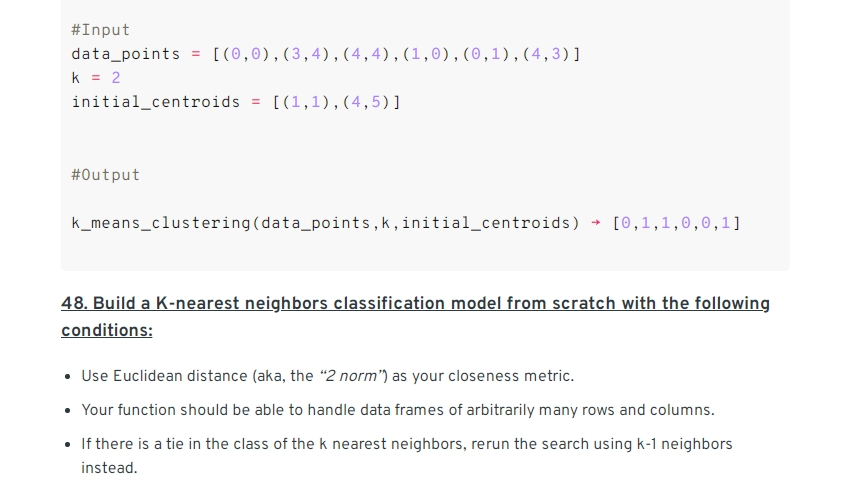
Task: Place cursor on the data_points variable name
Action: pyautogui.click(x=125, y=54)
